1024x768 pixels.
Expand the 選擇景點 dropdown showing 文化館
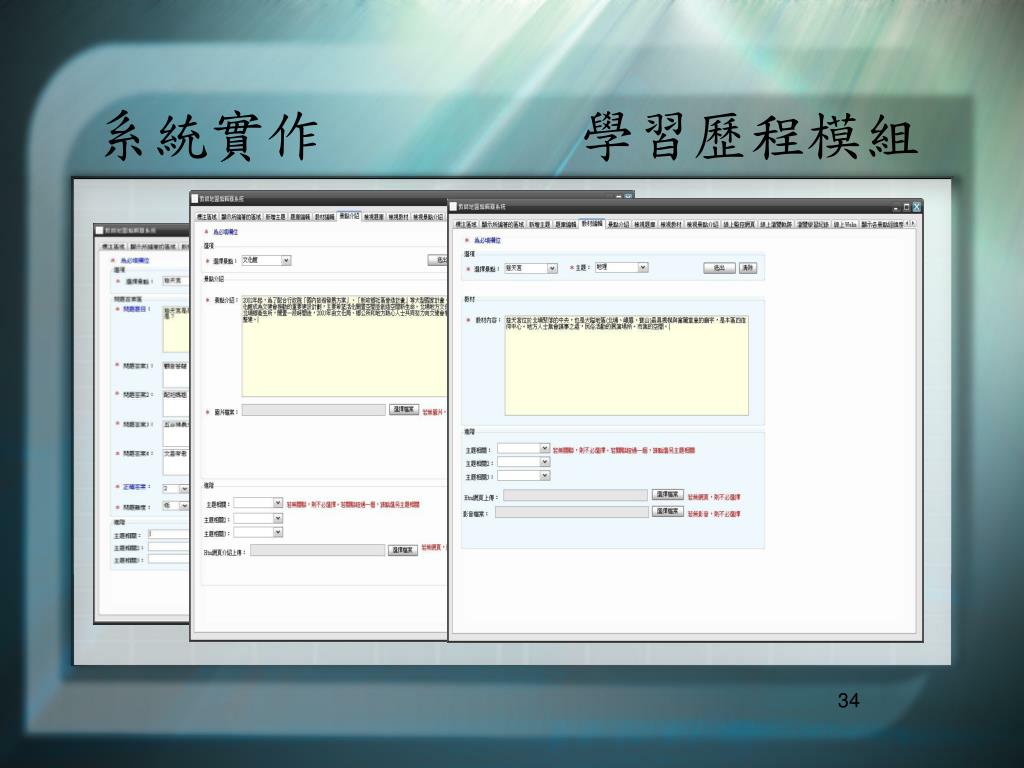coord(285,261)
